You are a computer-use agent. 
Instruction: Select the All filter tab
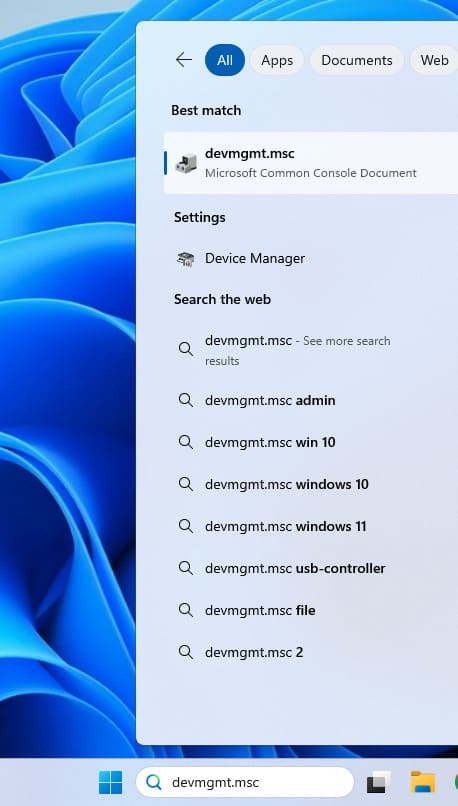coord(225,60)
